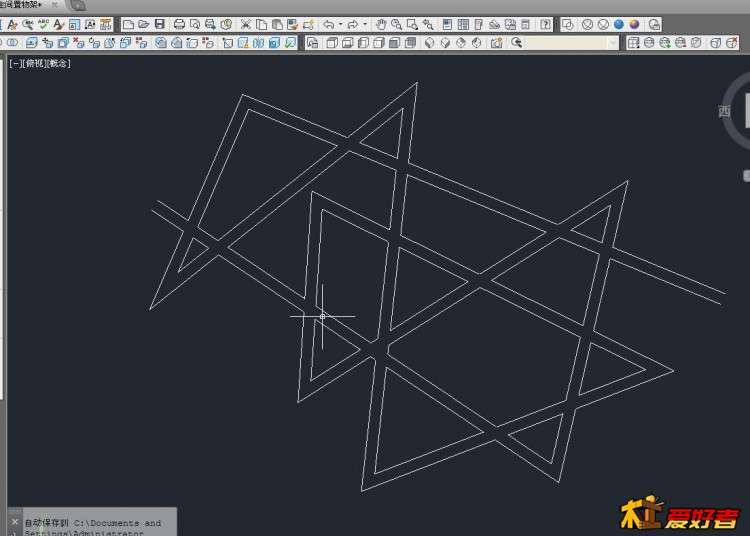Apply Realistic visual style blue sphere
Viewport: 750px width, 536px height.
coord(619,24)
